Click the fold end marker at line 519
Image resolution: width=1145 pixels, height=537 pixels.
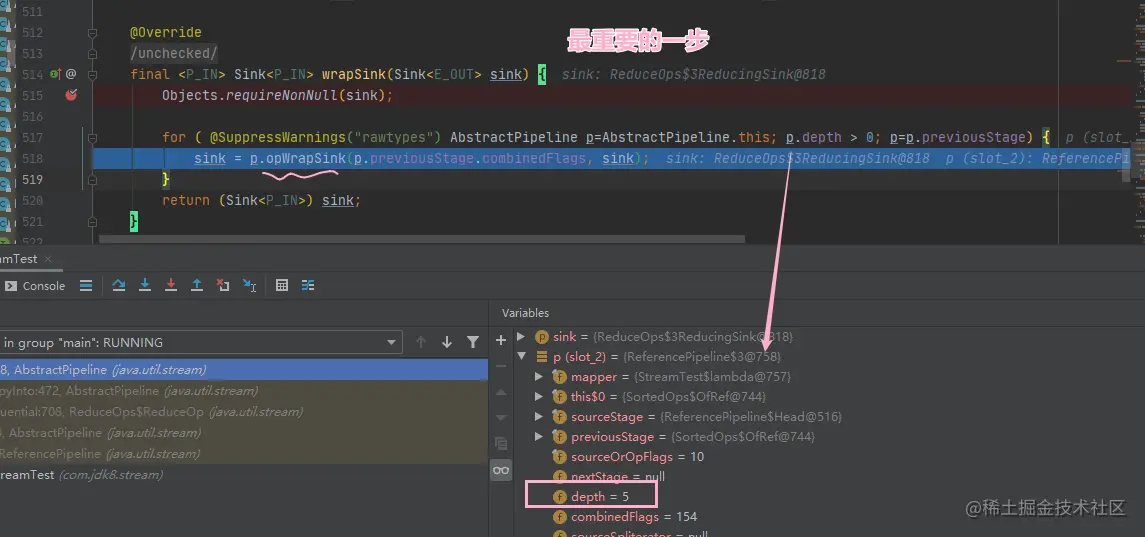tap(92, 179)
